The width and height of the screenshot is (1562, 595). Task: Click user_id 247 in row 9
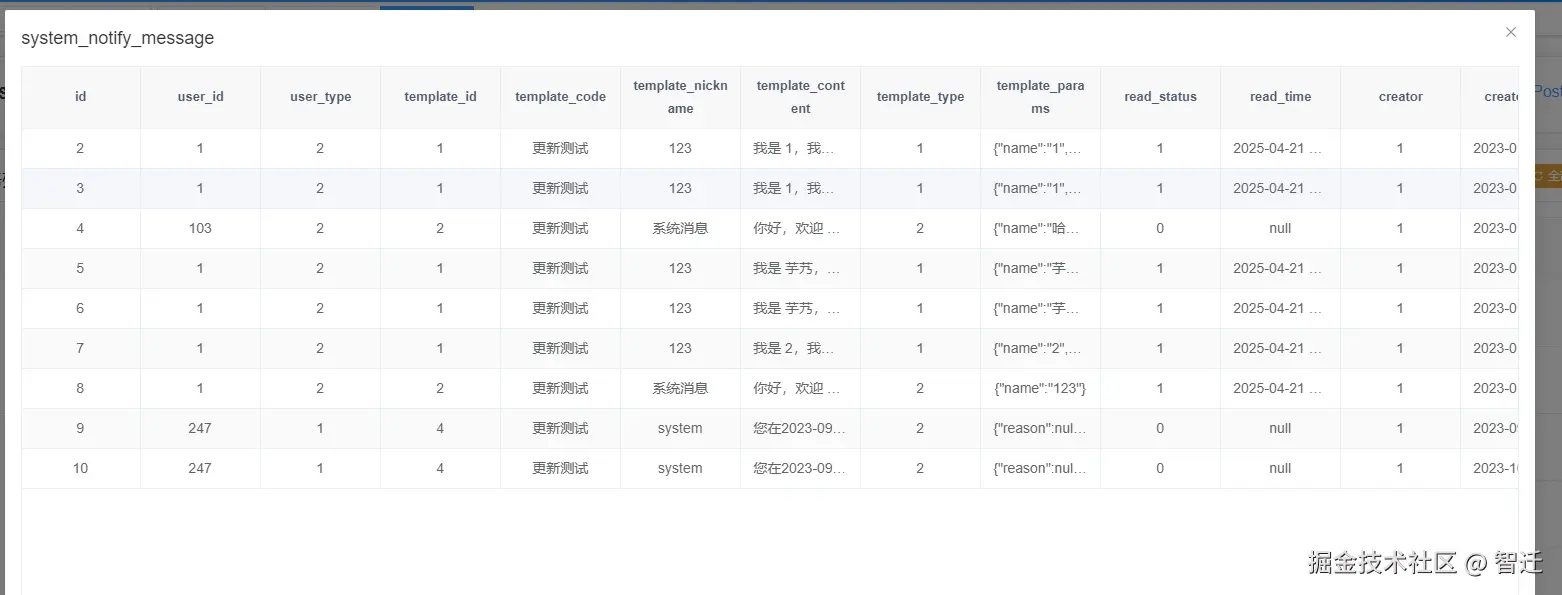(x=200, y=428)
